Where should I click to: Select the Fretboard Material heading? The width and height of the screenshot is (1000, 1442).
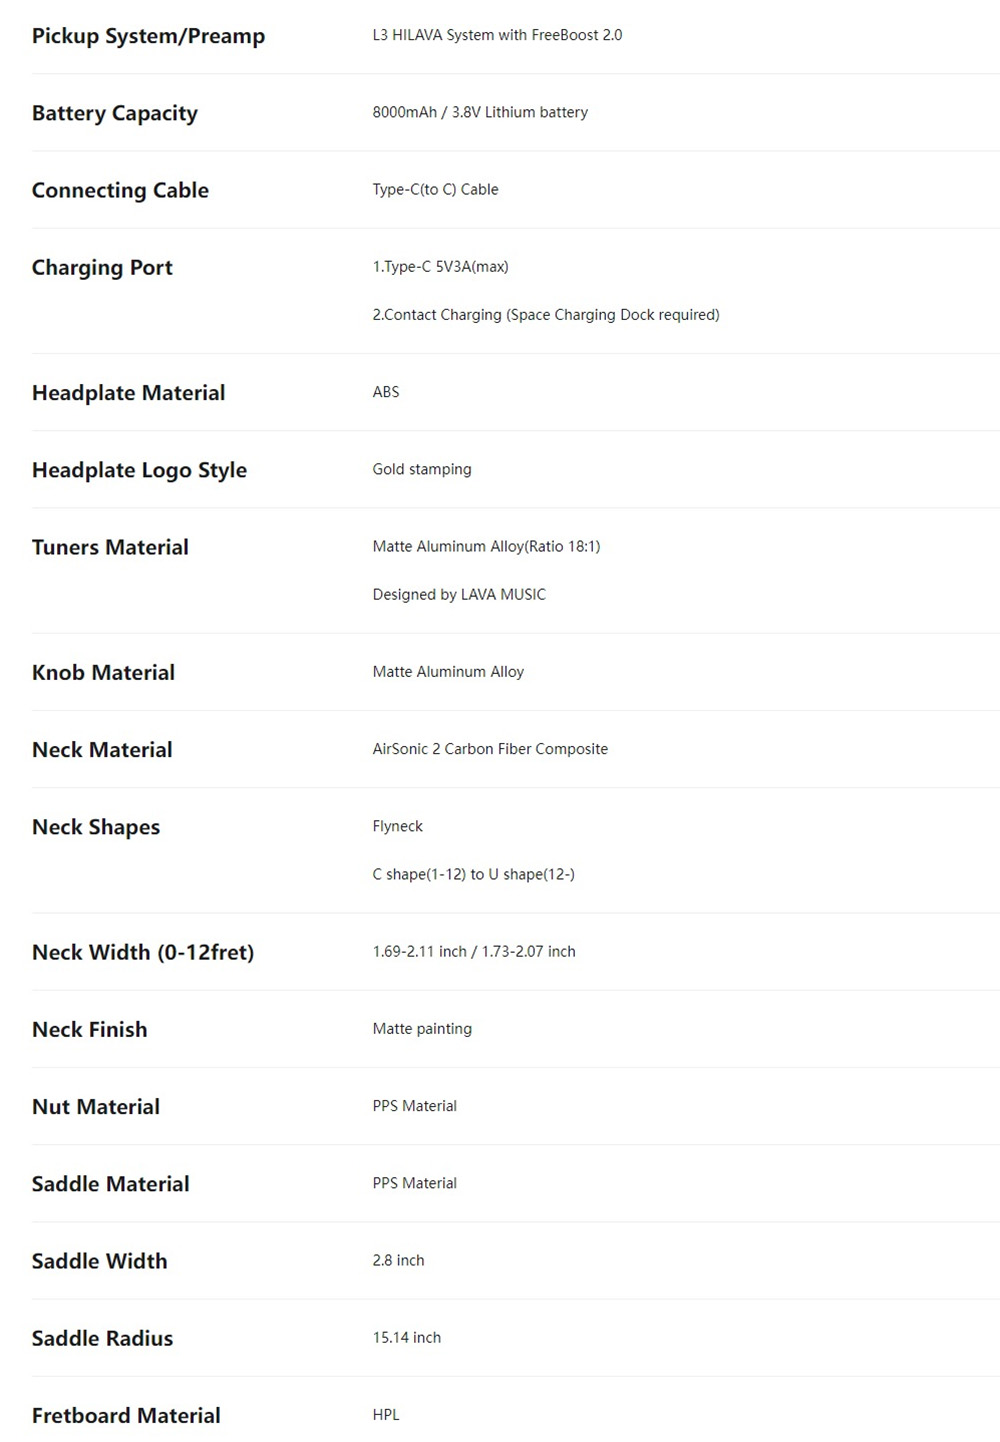point(126,1415)
